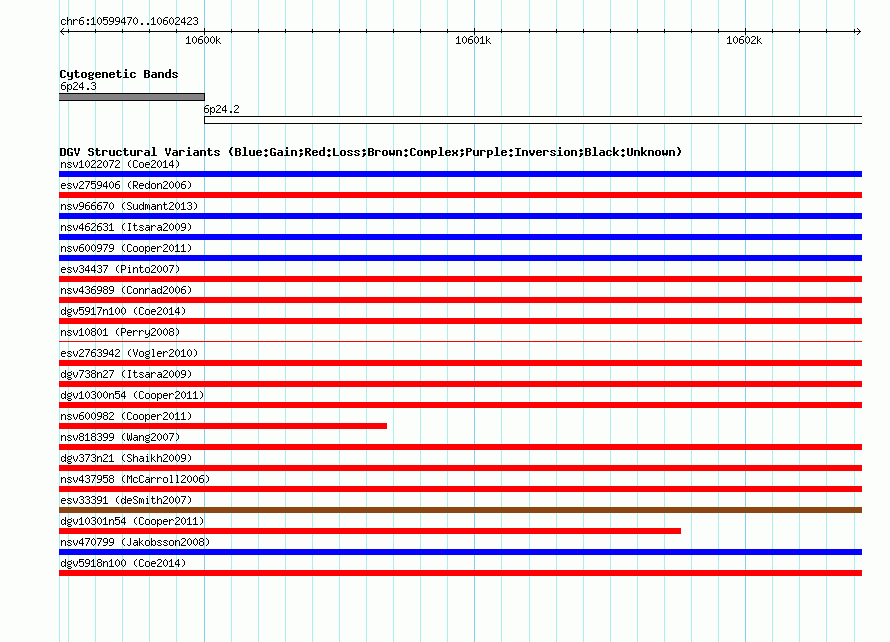Select the nsv600979 (Cooper2011) label
890x642 pixels.
tap(126, 248)
